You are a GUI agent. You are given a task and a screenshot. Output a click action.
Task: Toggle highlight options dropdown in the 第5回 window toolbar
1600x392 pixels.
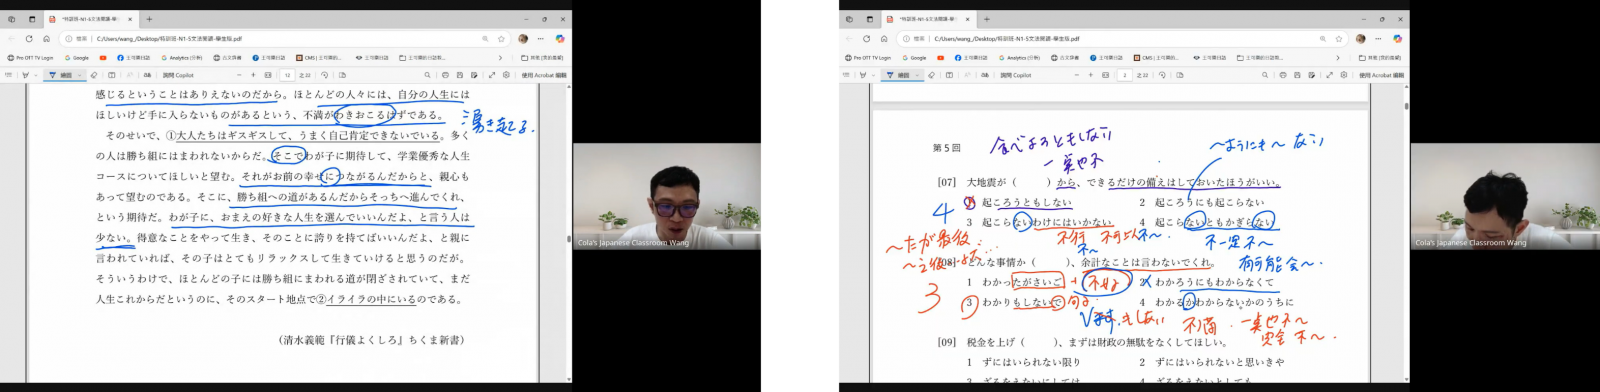click(873, 75)
